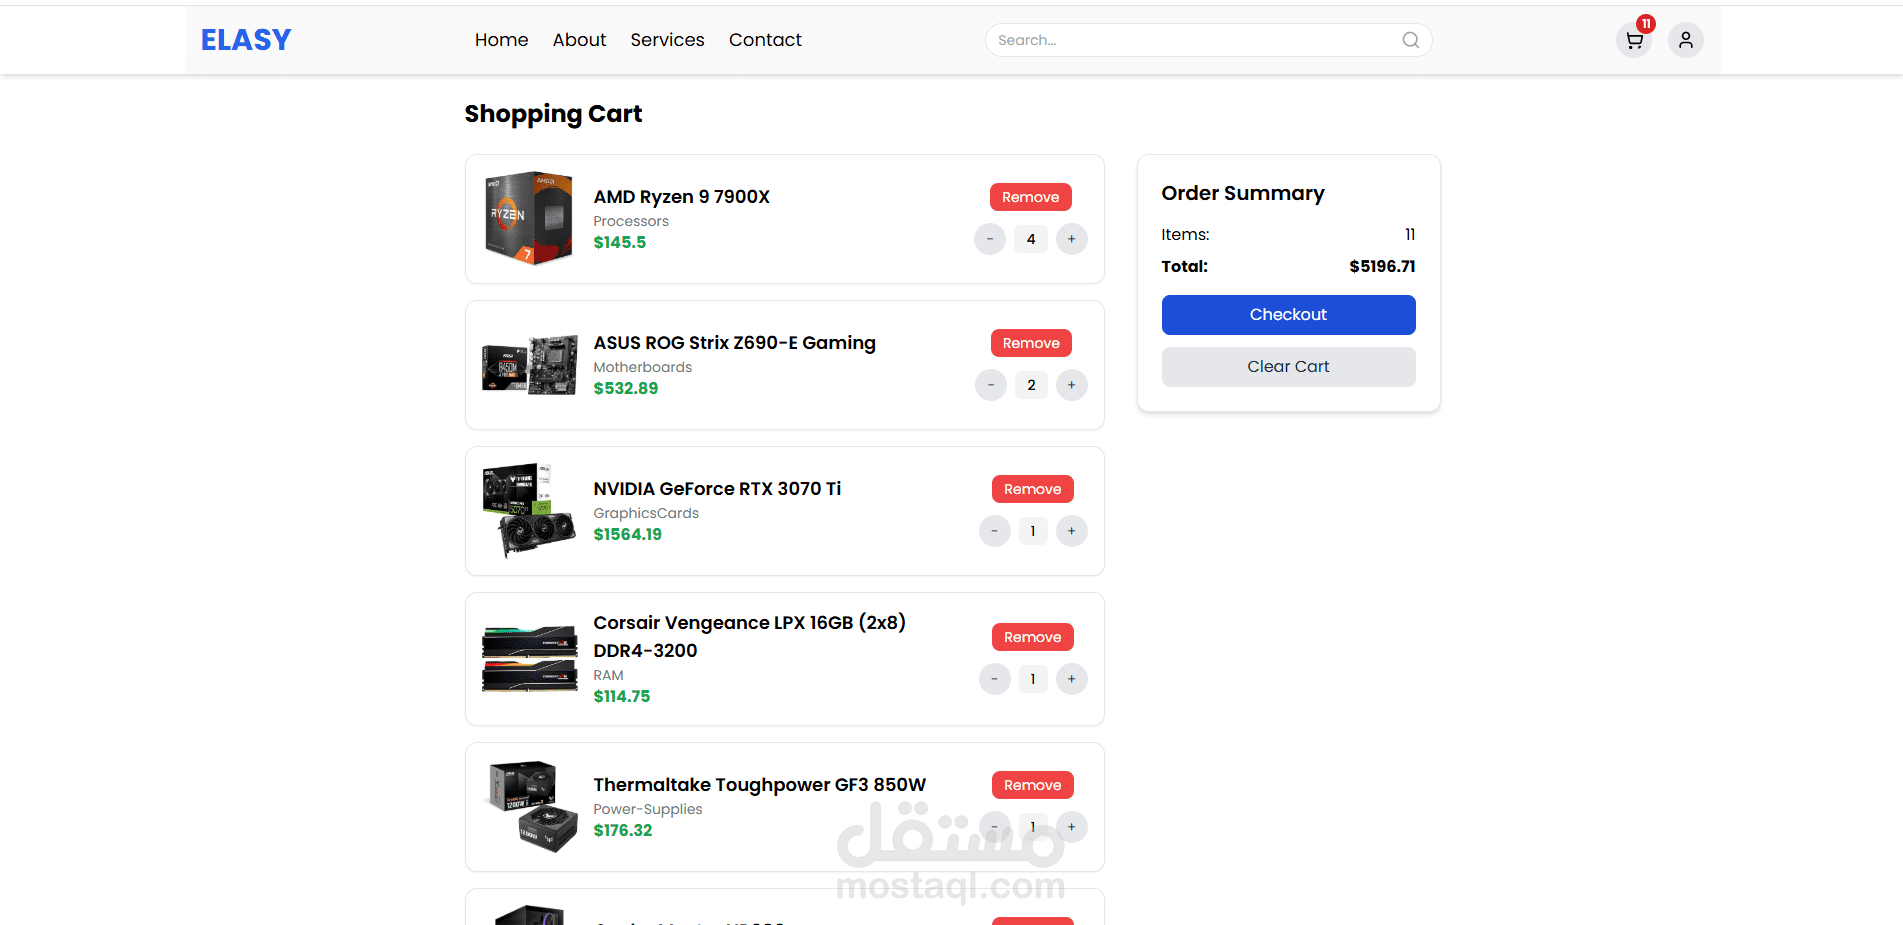This screenshot has width=1903, height=925.
Task: Open the user account profile icon
Action: tap(1686, 40)
